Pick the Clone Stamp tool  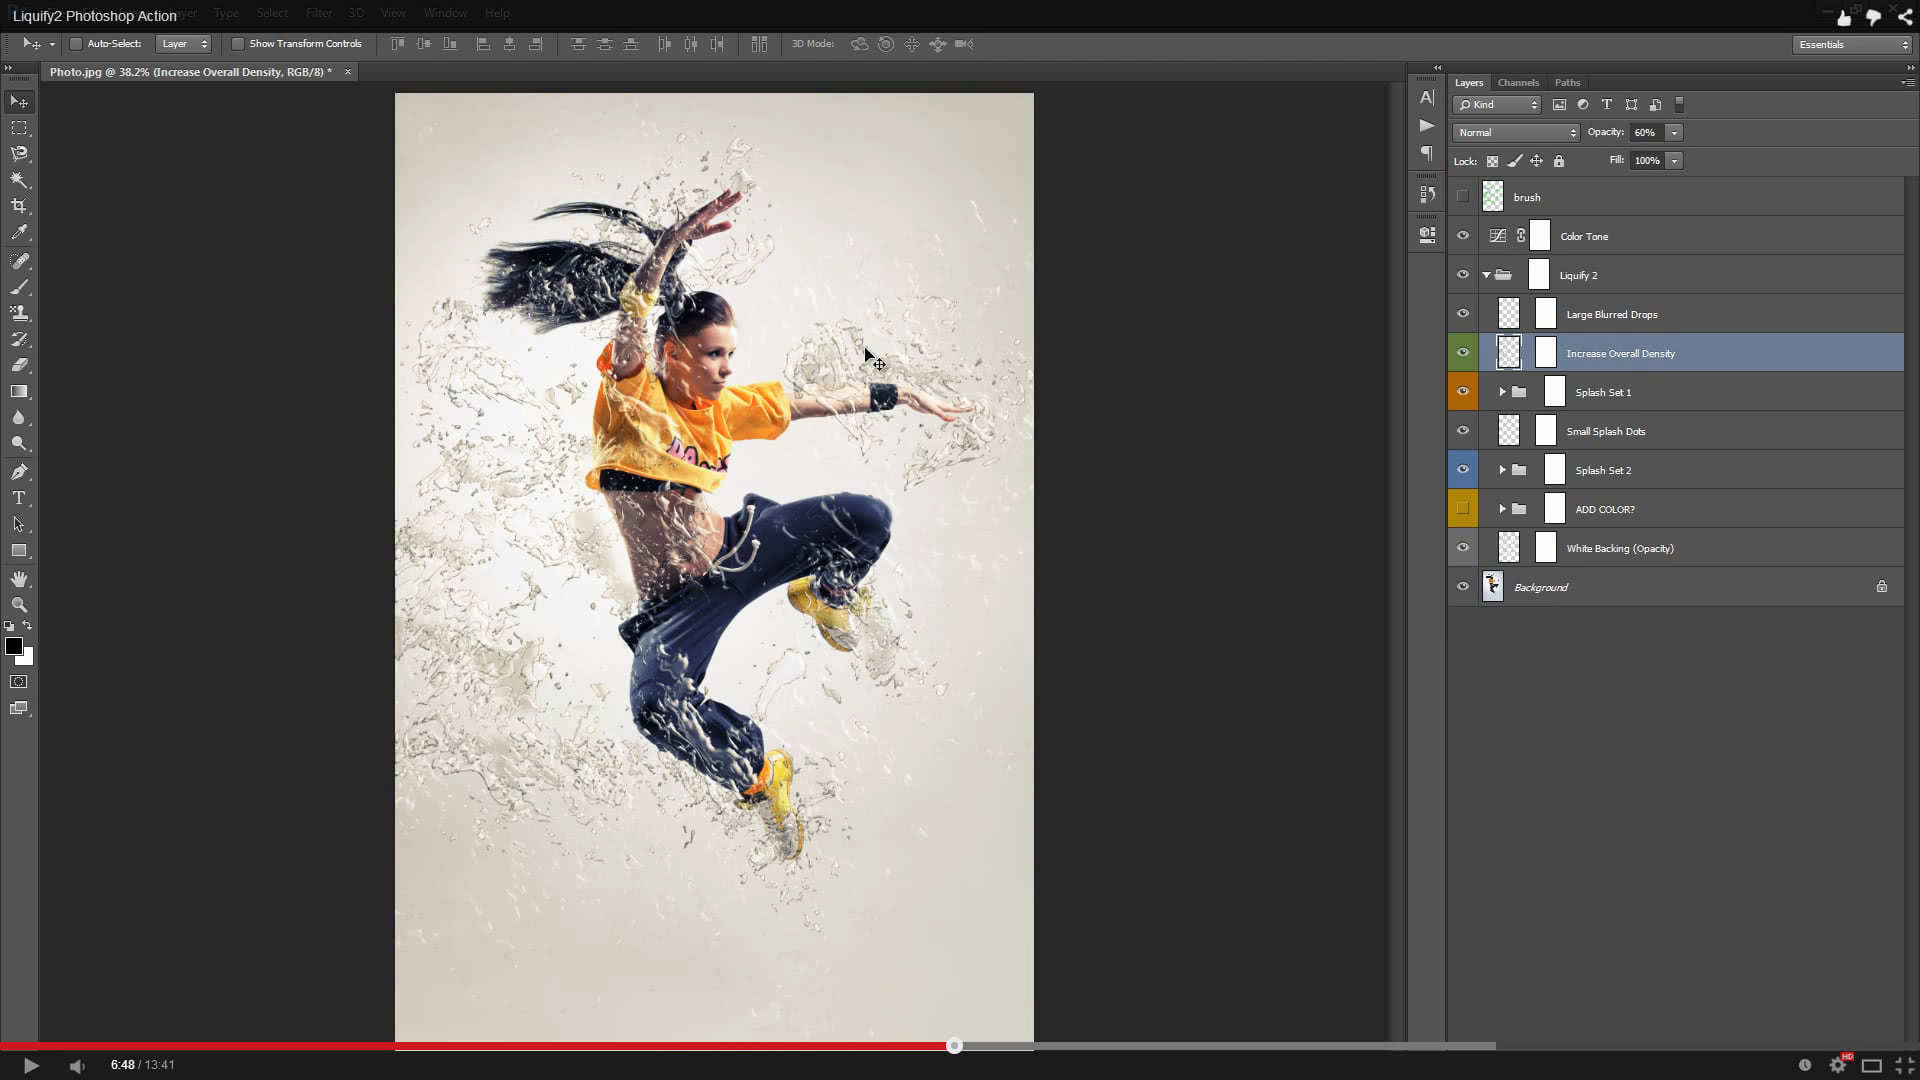click(x=18, y=312)
